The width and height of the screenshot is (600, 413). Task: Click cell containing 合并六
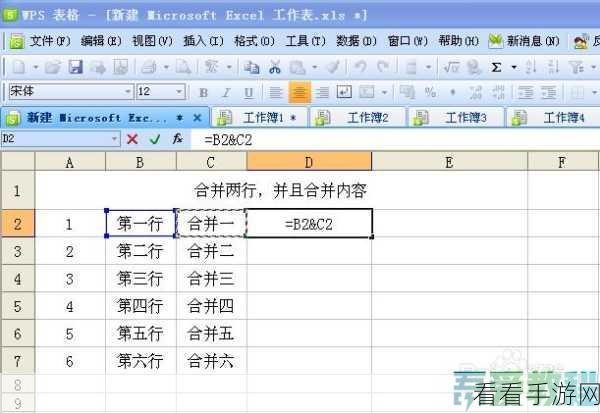(211, 361)
